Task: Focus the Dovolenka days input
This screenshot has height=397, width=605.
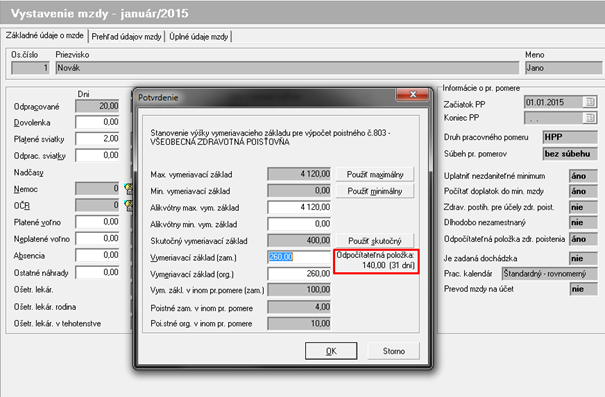Action: (97, 122)
